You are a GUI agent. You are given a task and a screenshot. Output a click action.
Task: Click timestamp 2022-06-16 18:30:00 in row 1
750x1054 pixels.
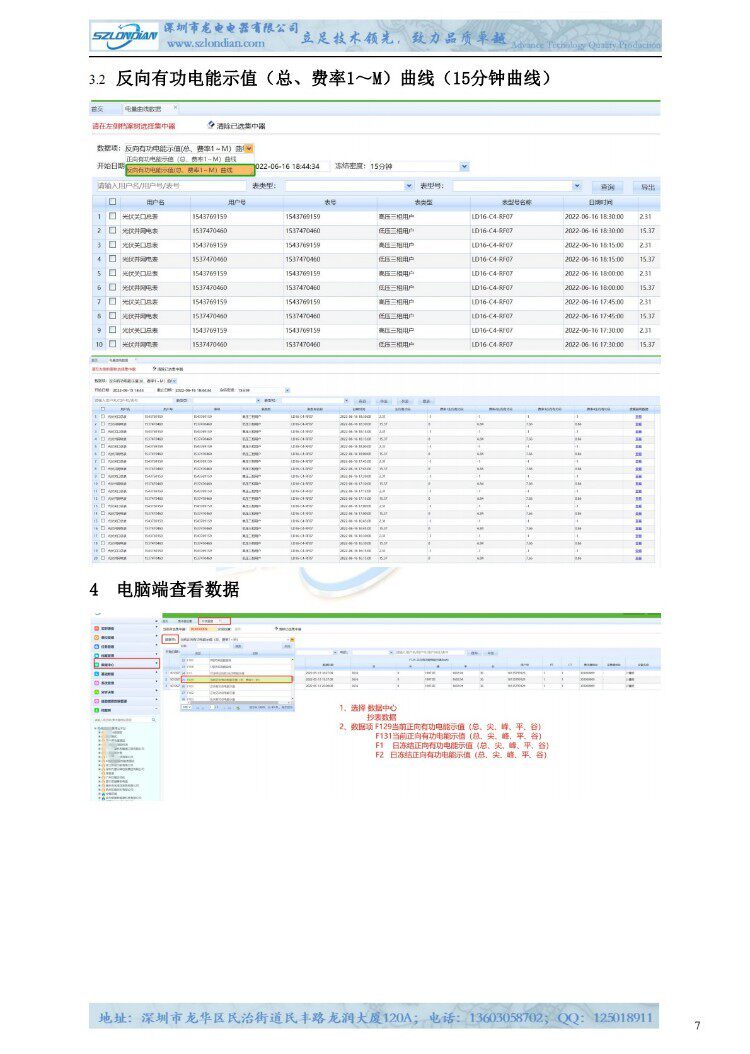point(594,217)
